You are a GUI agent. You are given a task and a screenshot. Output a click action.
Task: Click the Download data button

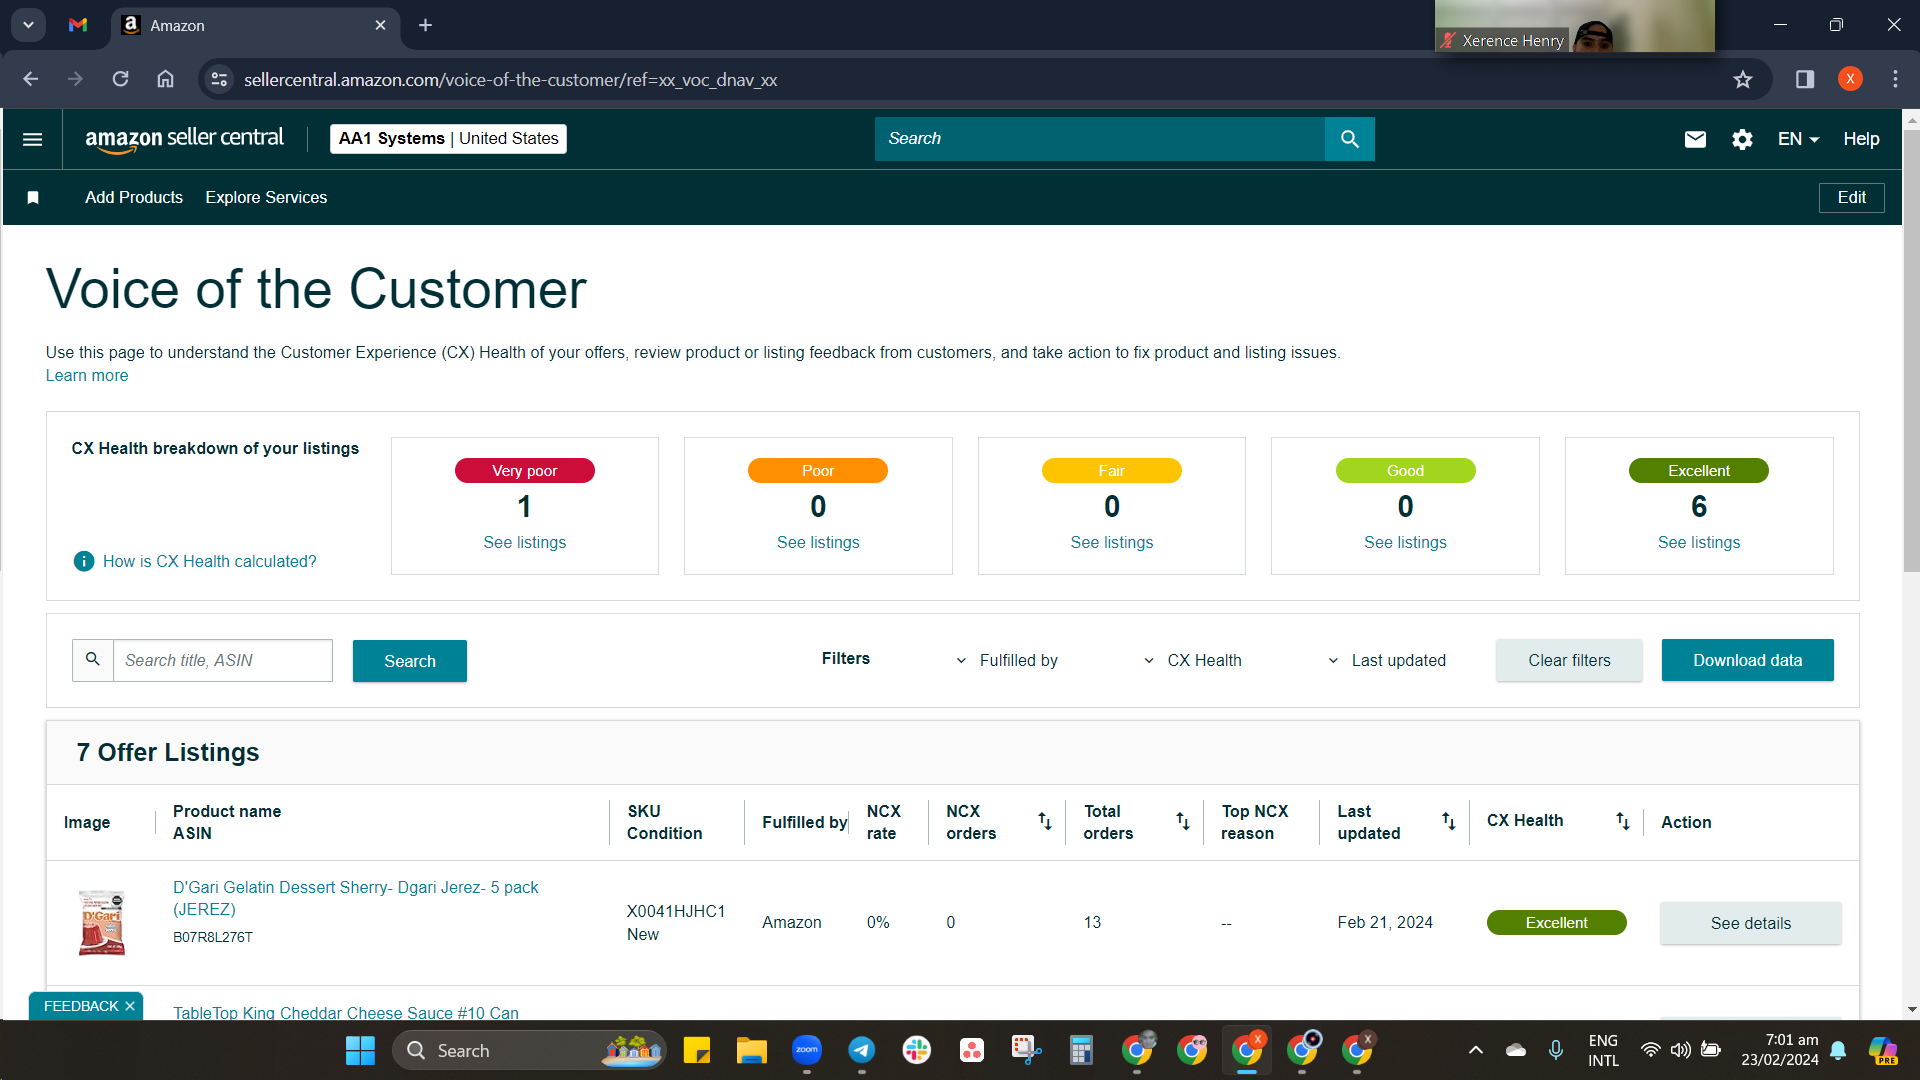pos(1748,660)
